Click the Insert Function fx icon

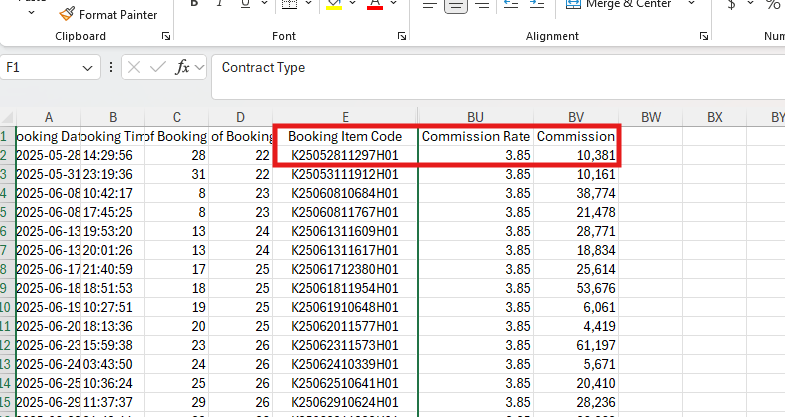point(182,68)
